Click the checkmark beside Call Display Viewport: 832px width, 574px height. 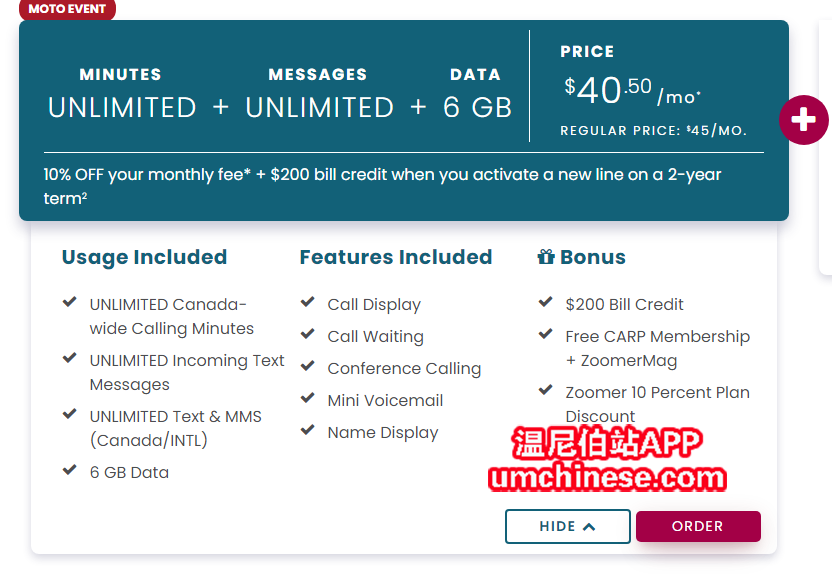pos(308,302)
